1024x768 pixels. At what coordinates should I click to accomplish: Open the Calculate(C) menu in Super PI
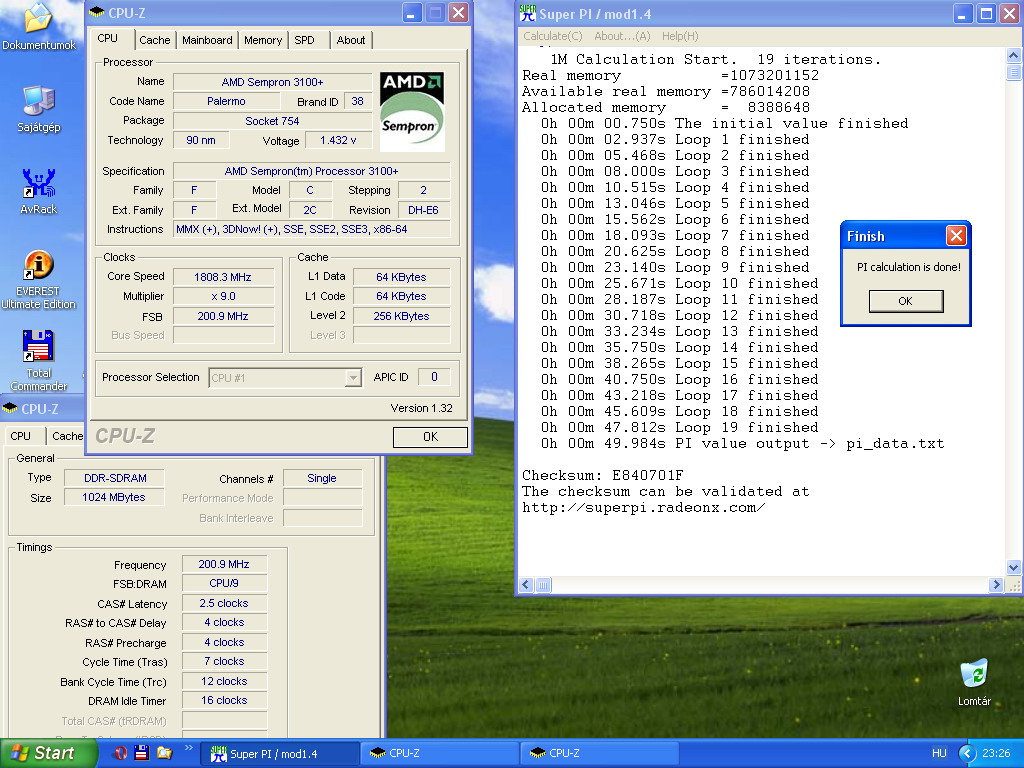tap(552, 36)
